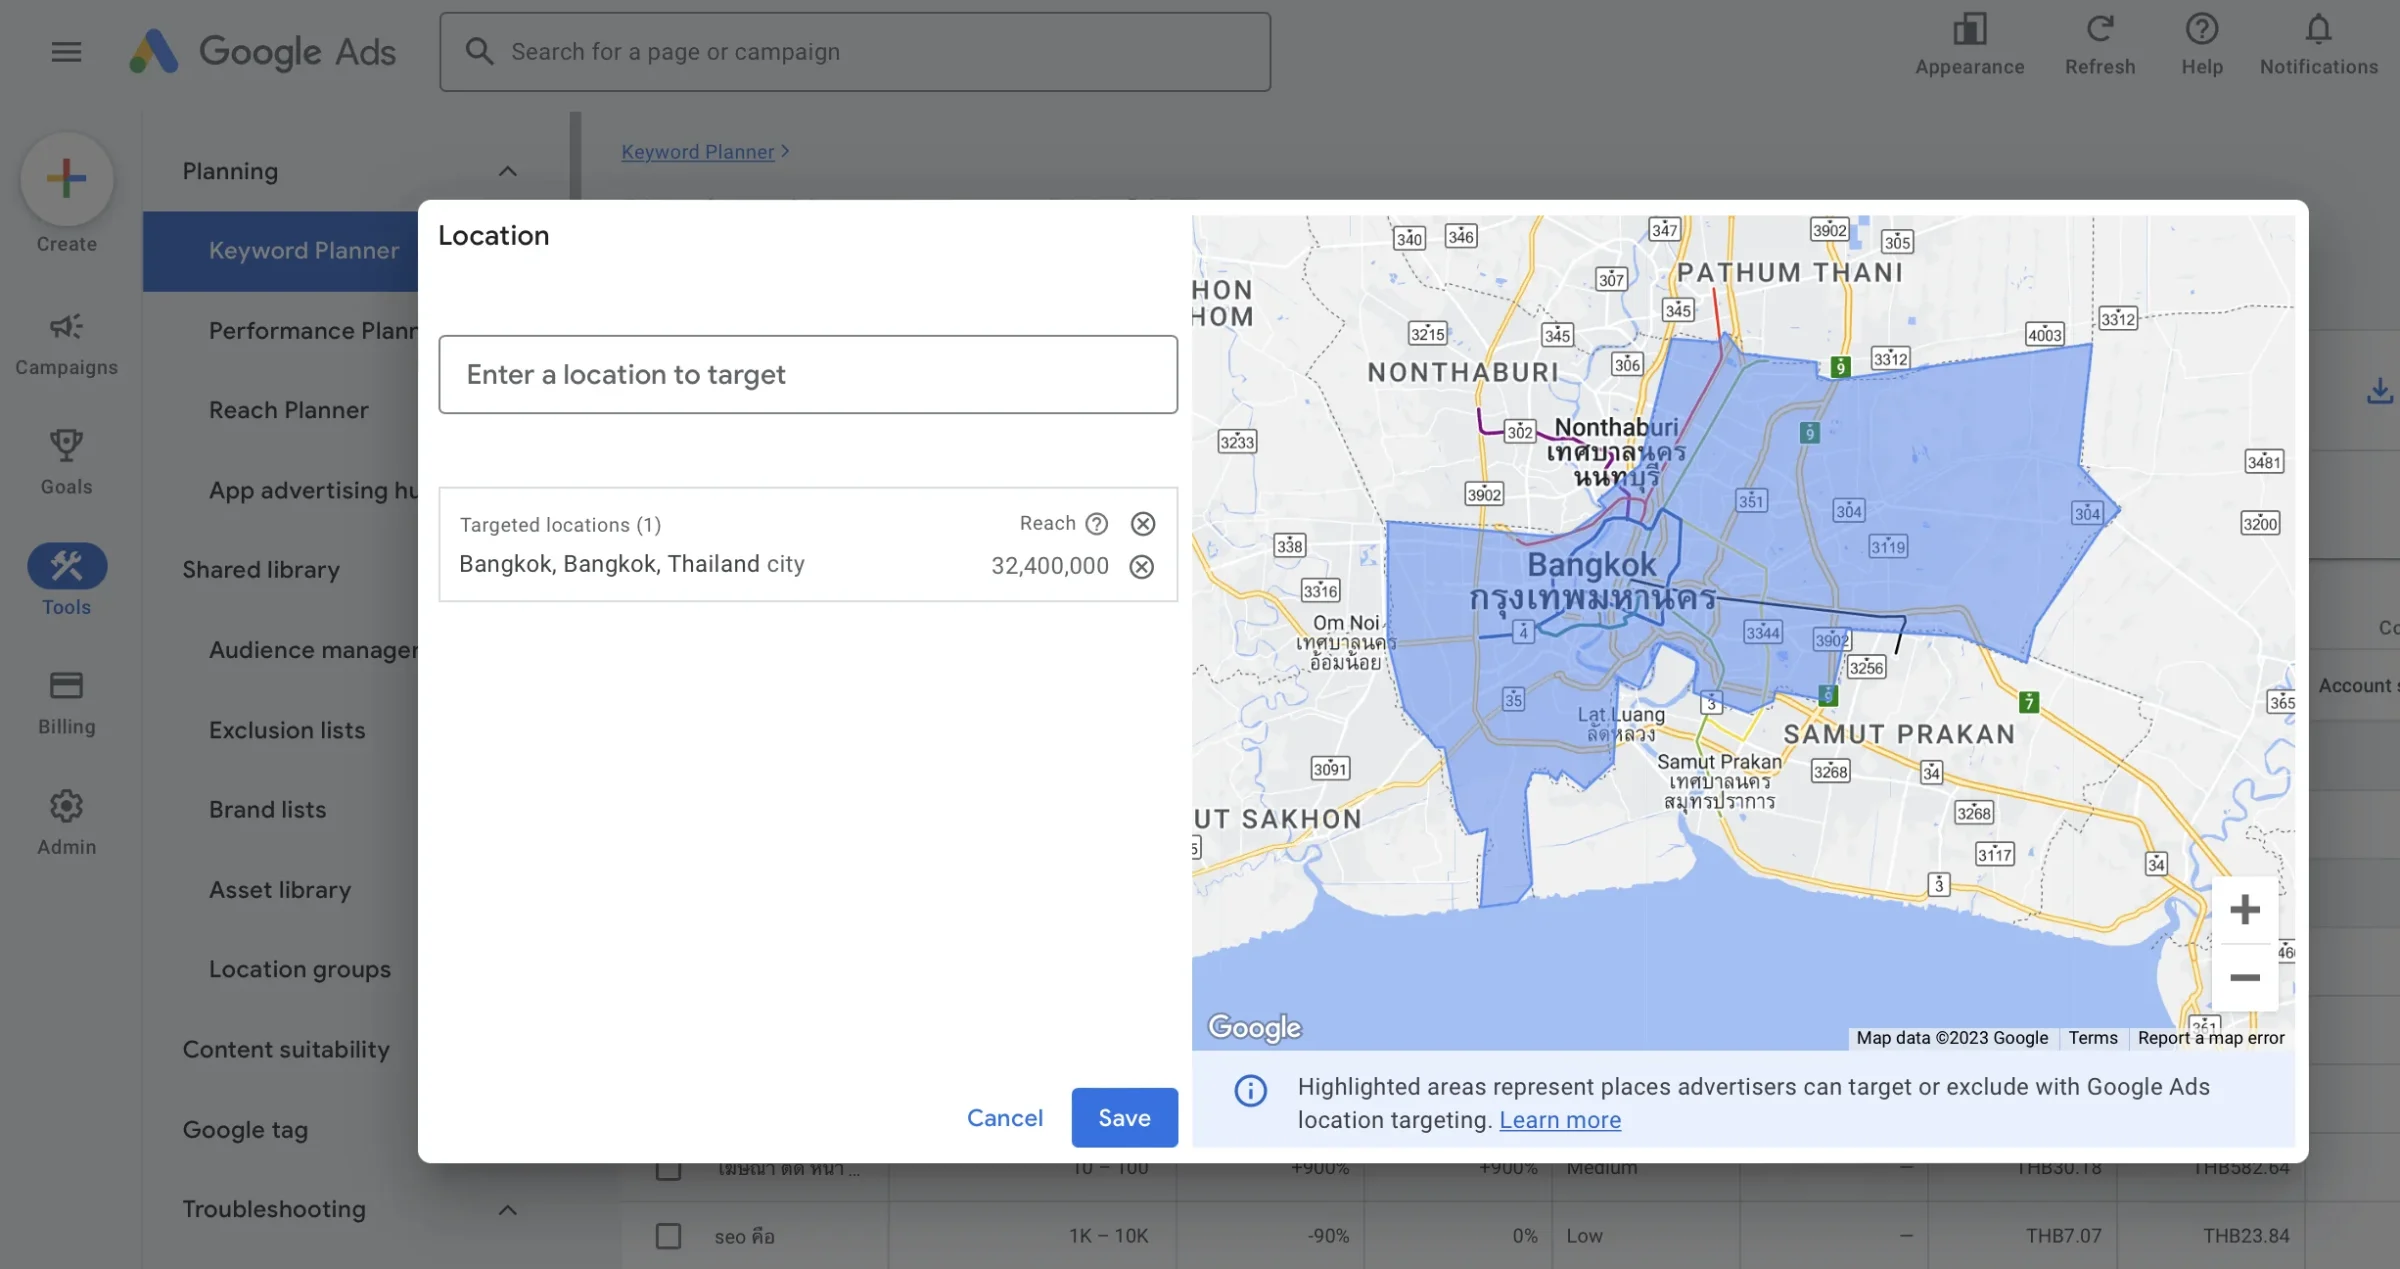
Task: Click the info icon in map notice
Action: [1250, 1090]
